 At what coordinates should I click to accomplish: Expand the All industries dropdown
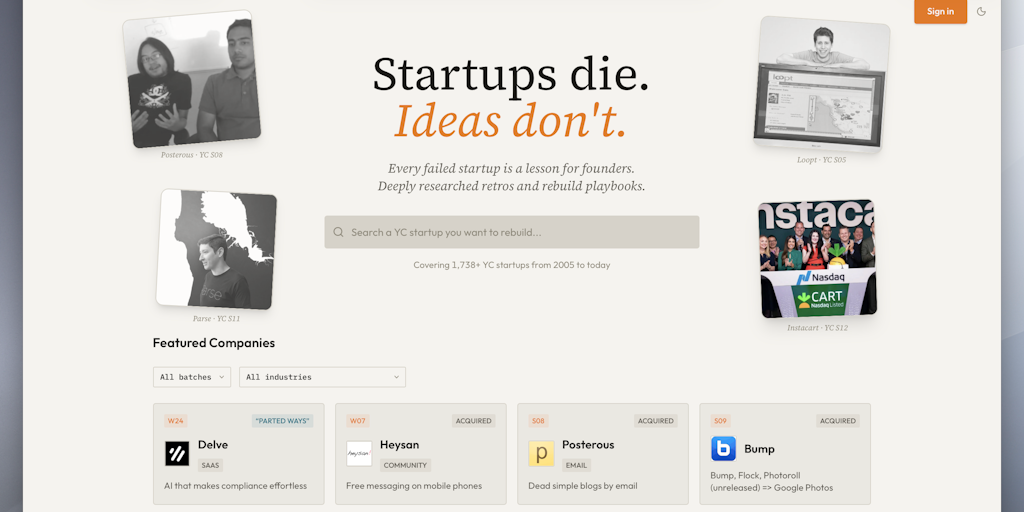tap(322, 377)
